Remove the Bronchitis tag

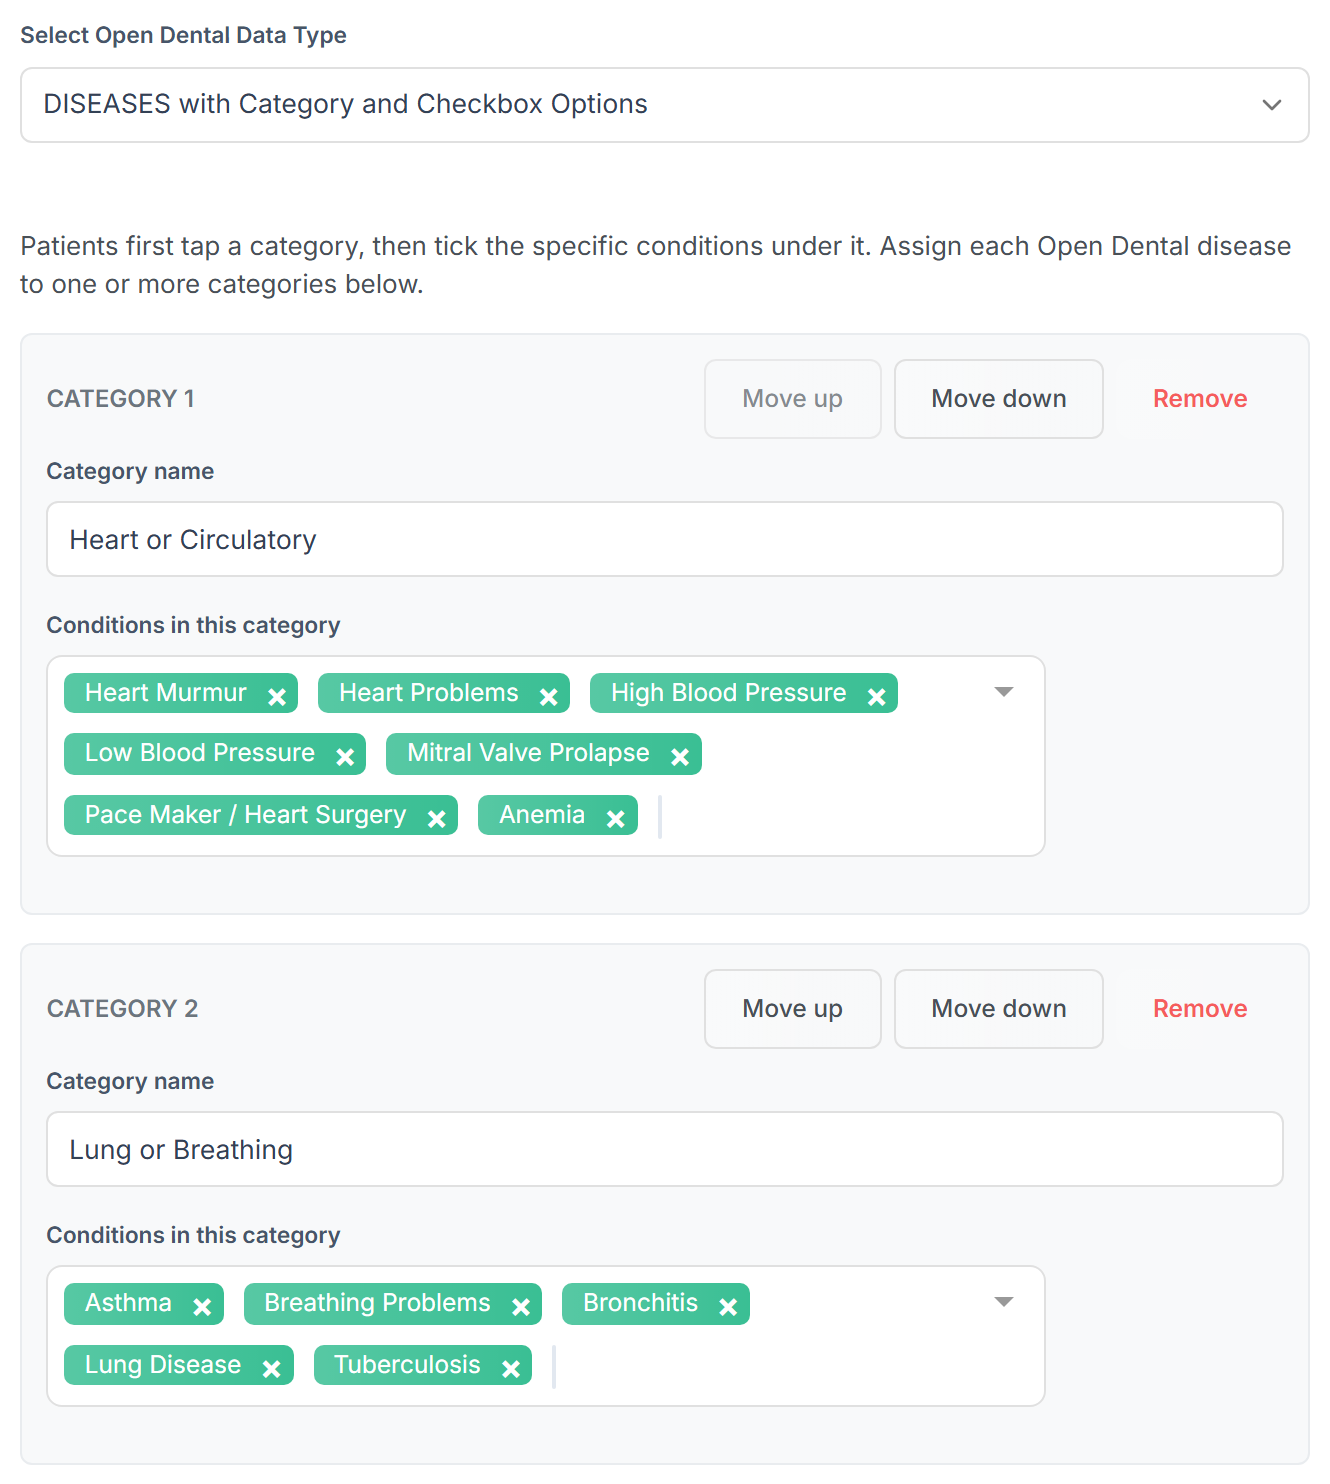728,1307
